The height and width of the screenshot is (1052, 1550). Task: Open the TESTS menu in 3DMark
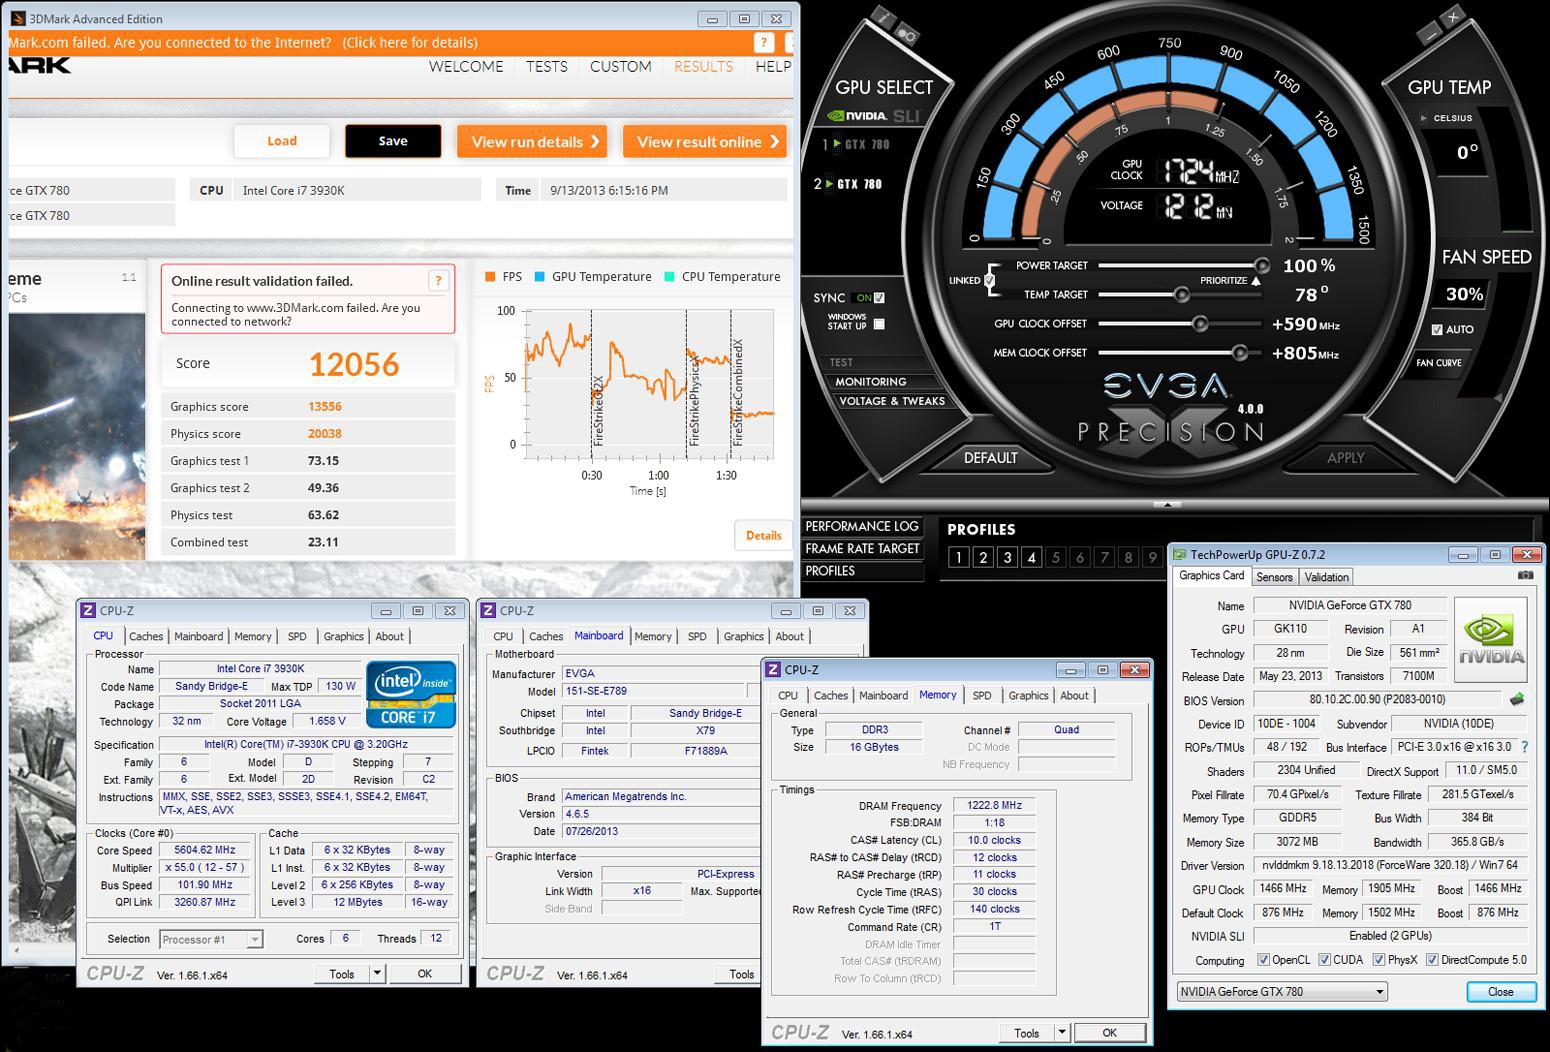pos(547,66)
